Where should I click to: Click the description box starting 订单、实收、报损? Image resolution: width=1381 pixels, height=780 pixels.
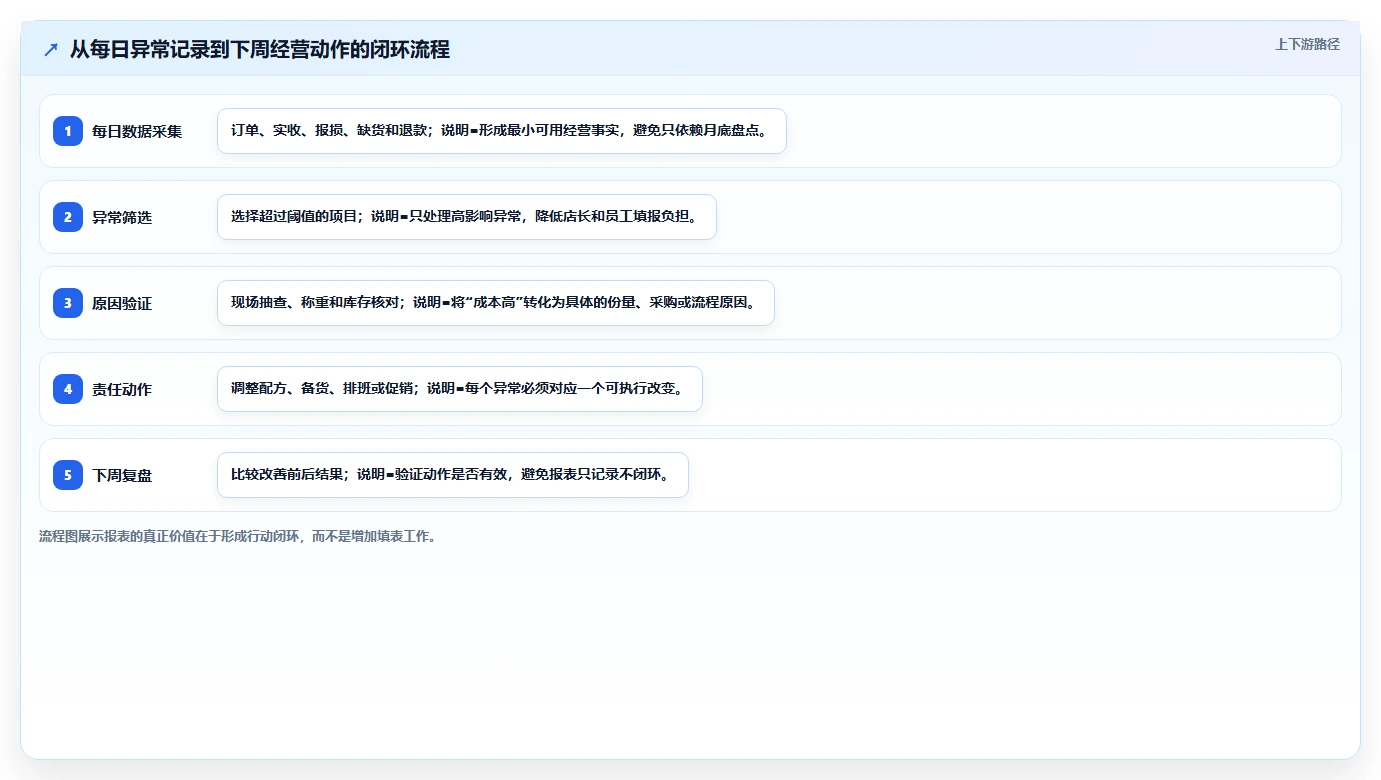502,131
